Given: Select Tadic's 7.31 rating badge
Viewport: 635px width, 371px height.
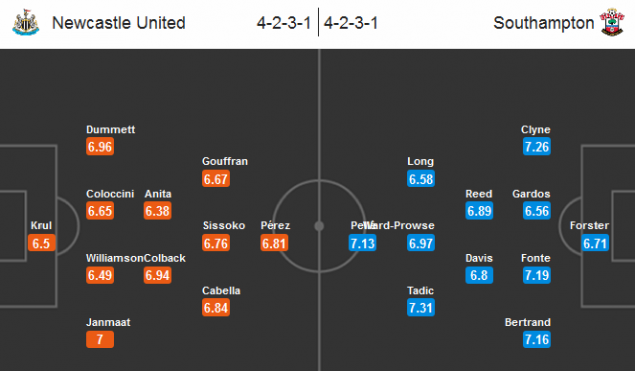Looking at the screenshot, I should 421,307.
